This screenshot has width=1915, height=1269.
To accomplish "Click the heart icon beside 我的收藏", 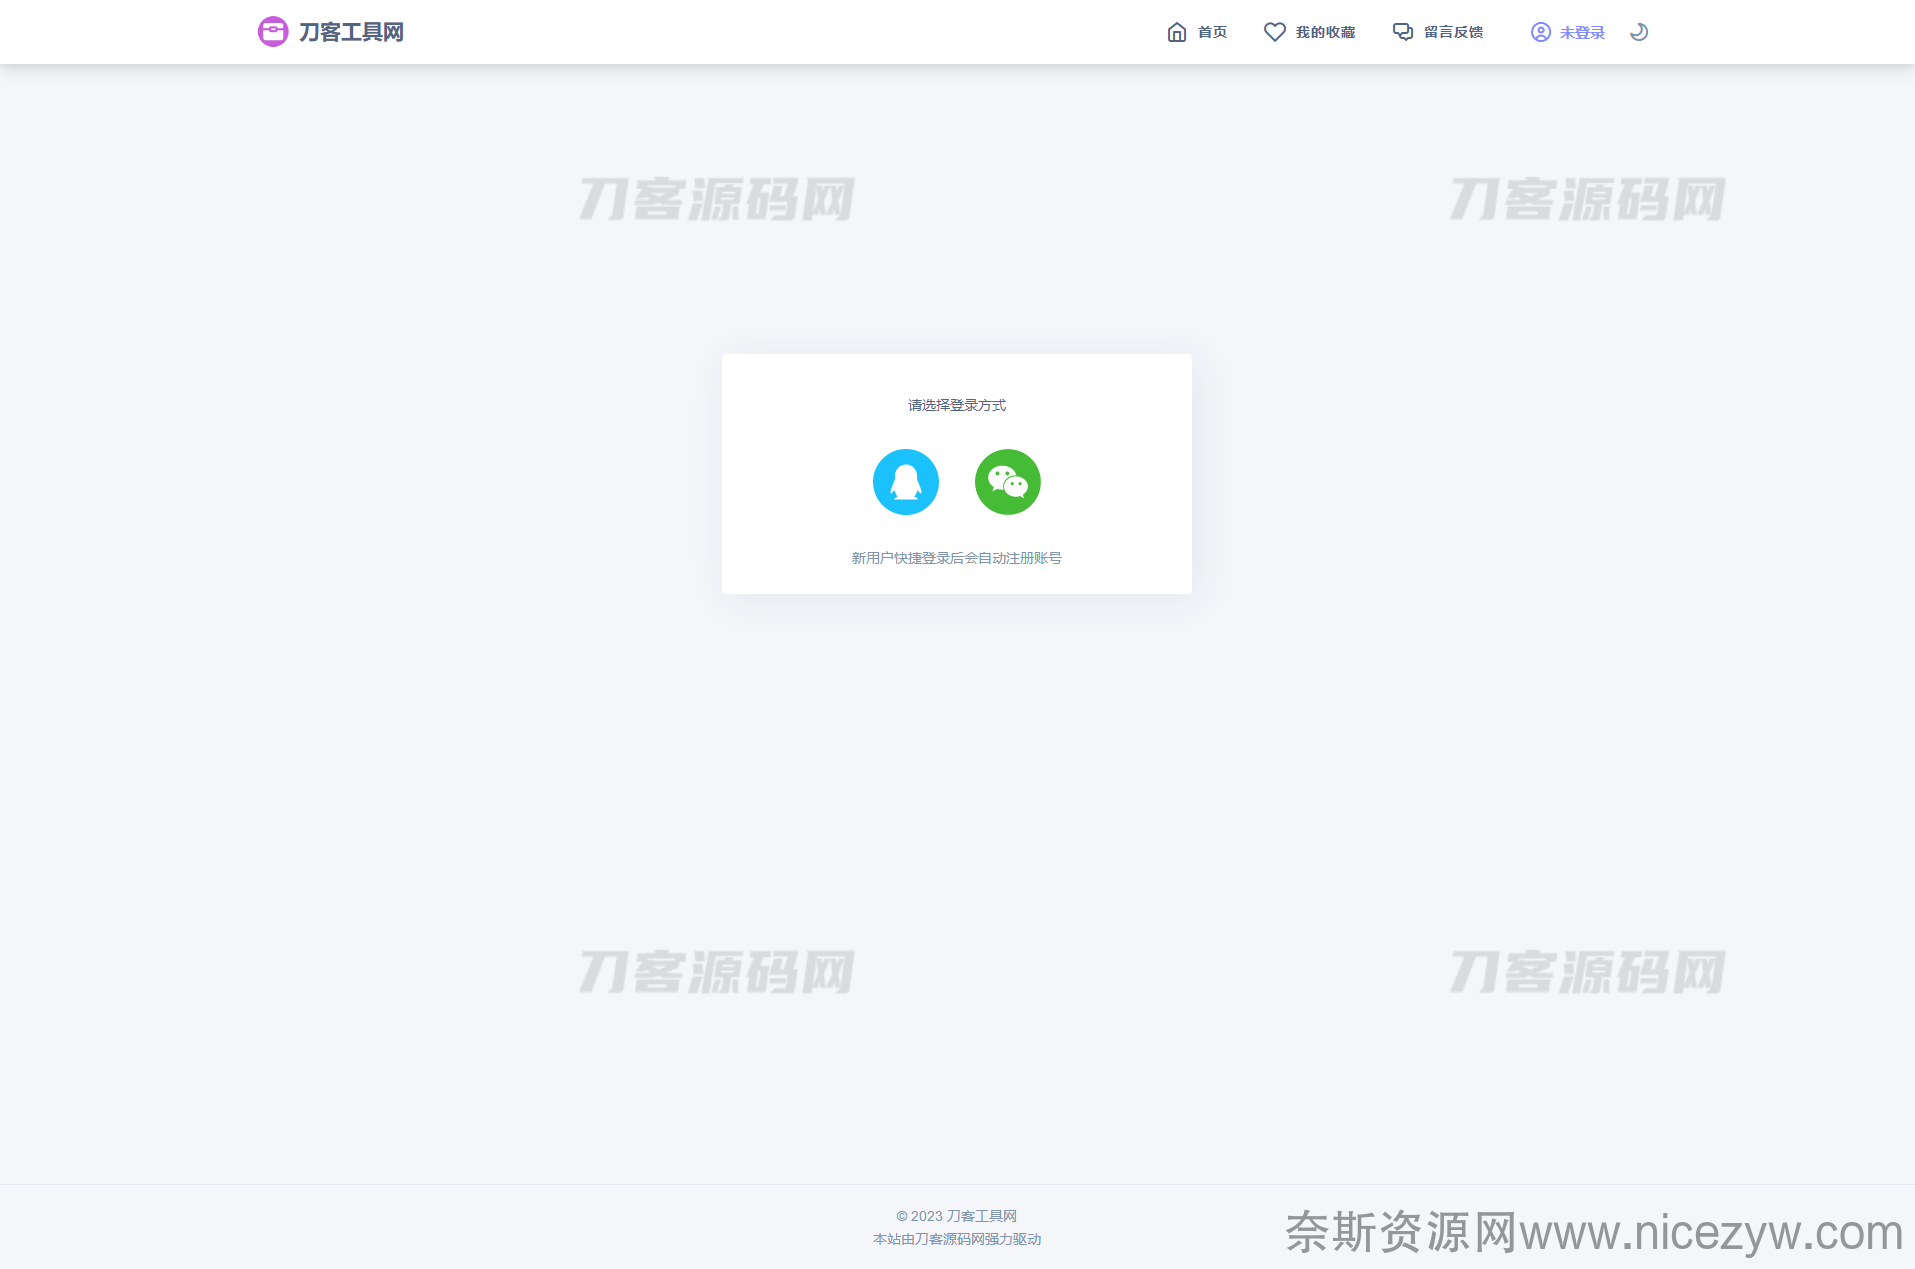I will pyautogui.click(x=1275, y=32).
